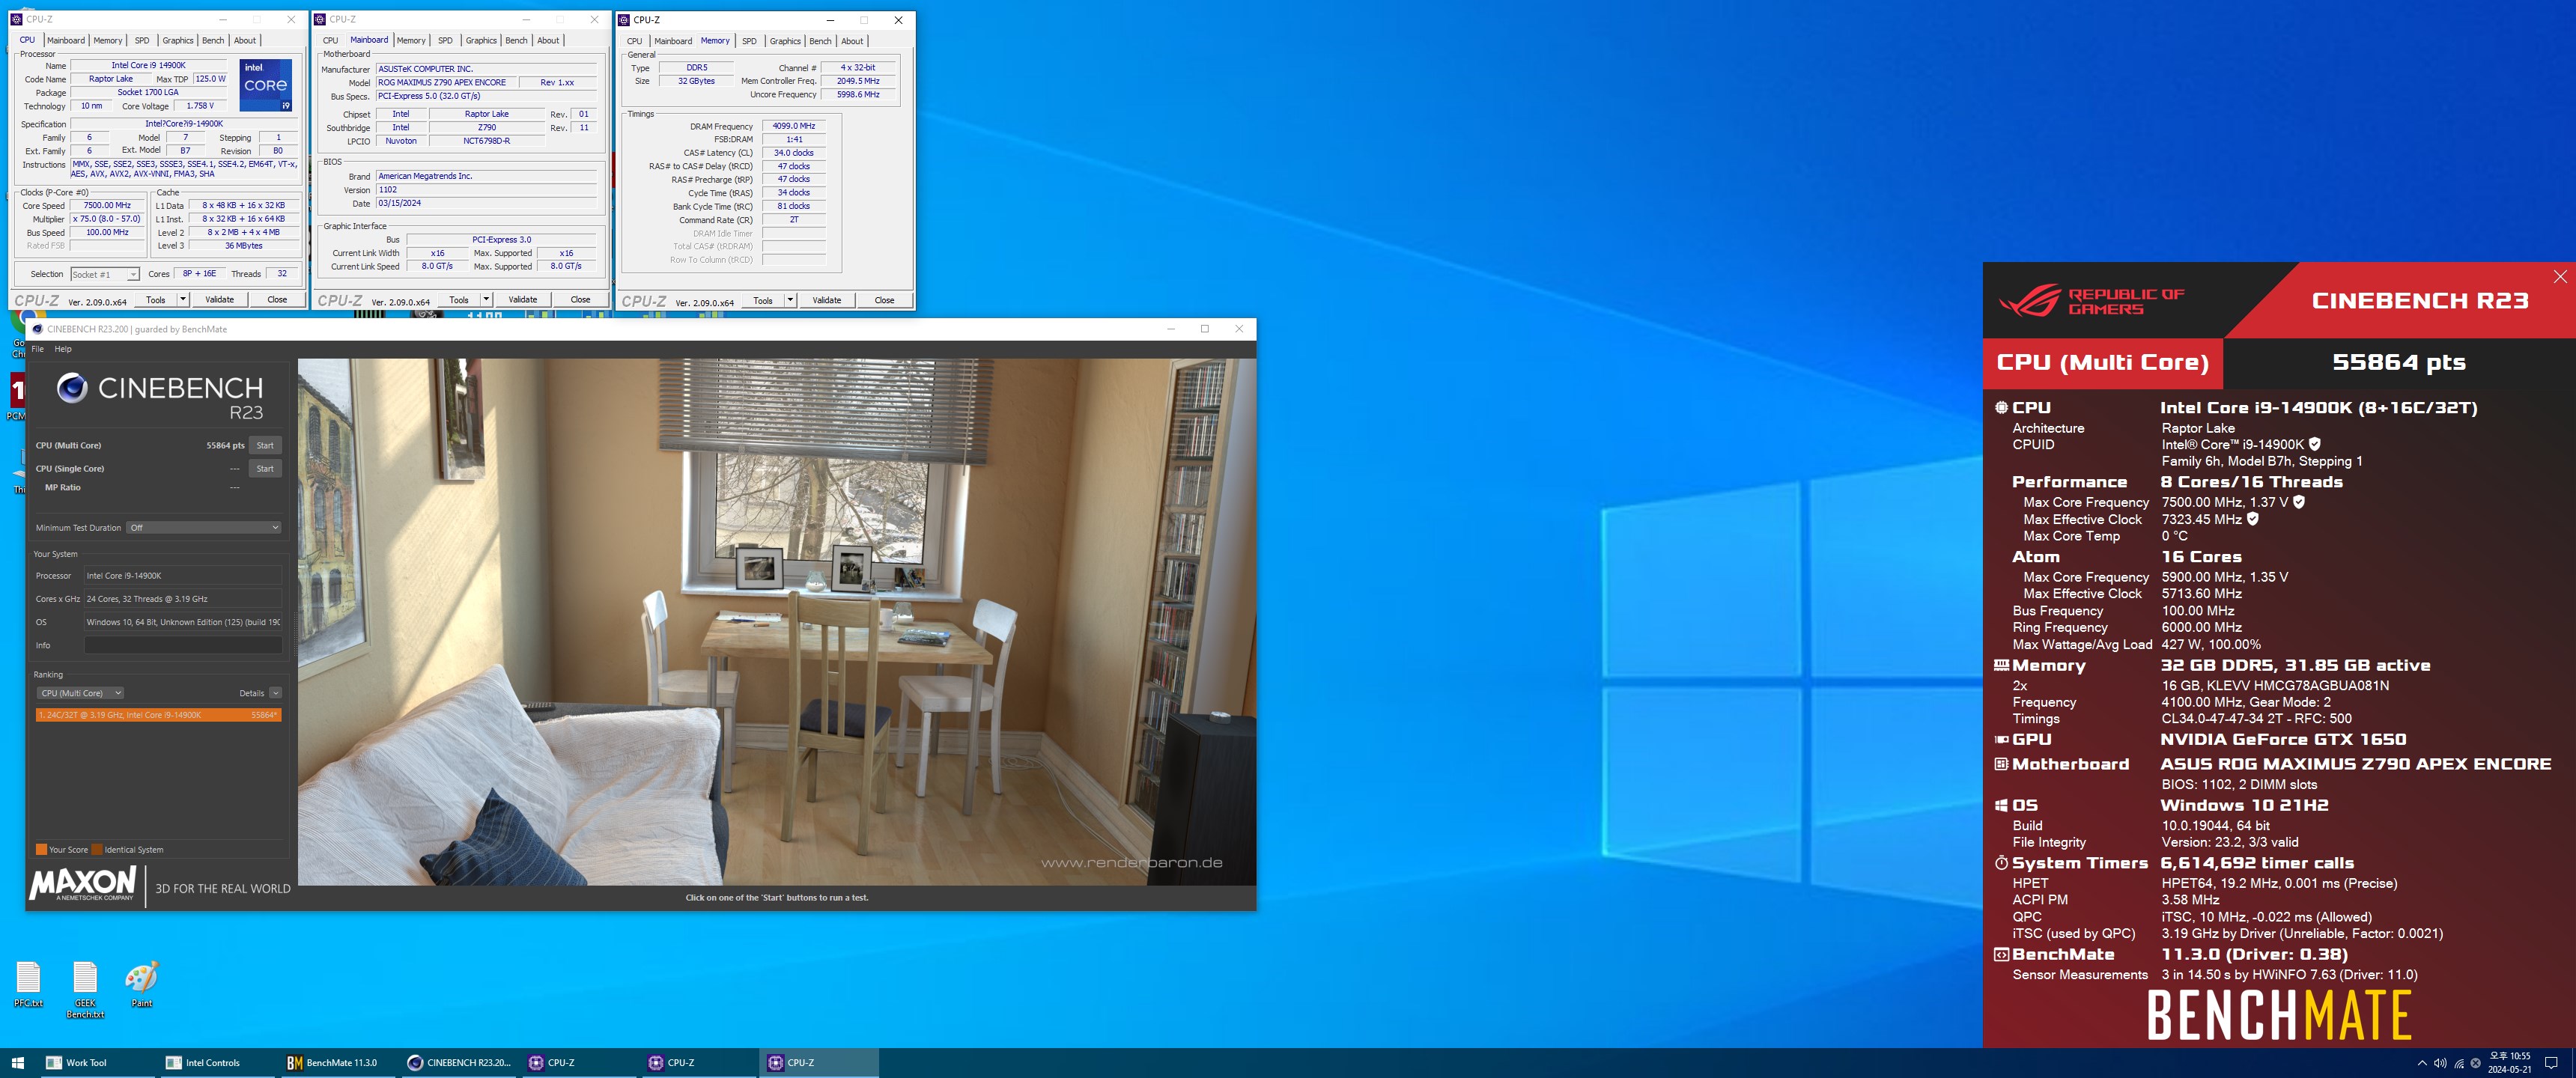Viewport: 2576px width, 1078px height.
Task: Launch the Paint desktop shortcut
Action: pos(142,984)
